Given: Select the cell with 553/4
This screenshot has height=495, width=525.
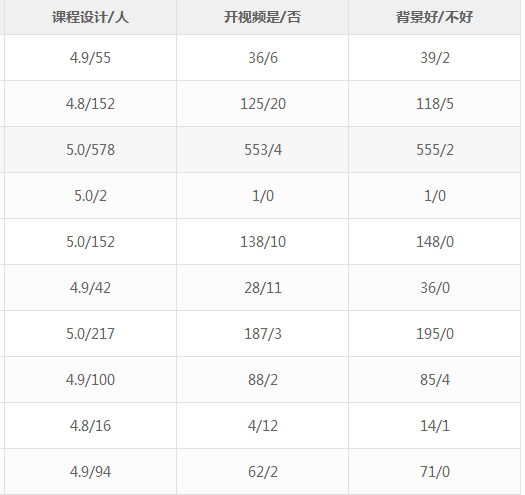Looking at the screenshot, I should [262, 150].
